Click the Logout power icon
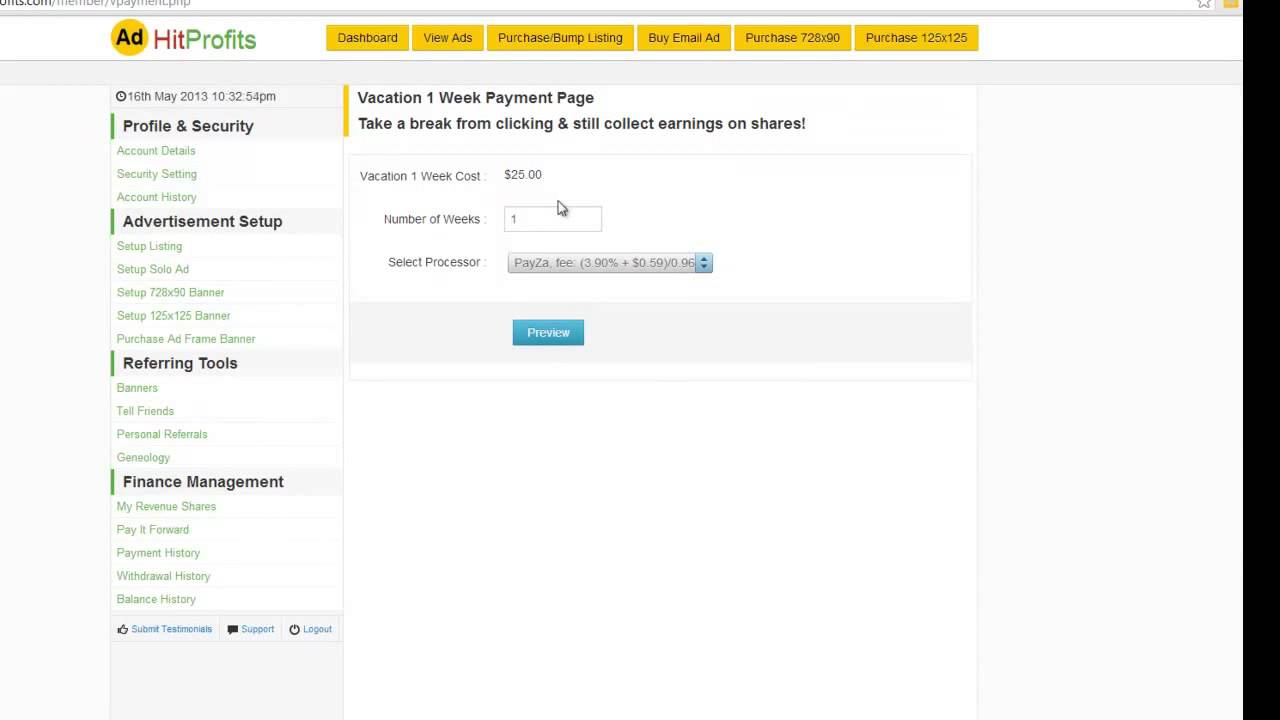Viewport: 1280px width, 720px height. (x=295, y=629)
